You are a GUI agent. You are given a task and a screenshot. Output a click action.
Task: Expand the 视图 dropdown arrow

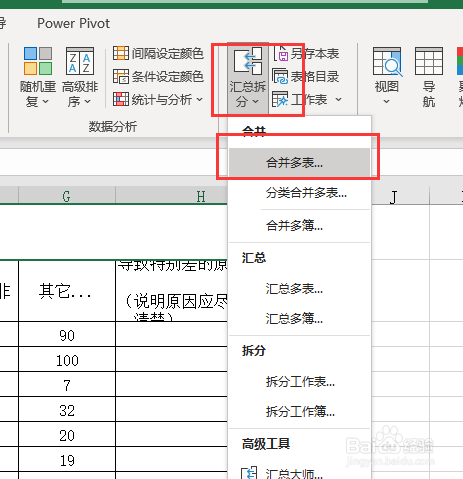pos(386,101)
